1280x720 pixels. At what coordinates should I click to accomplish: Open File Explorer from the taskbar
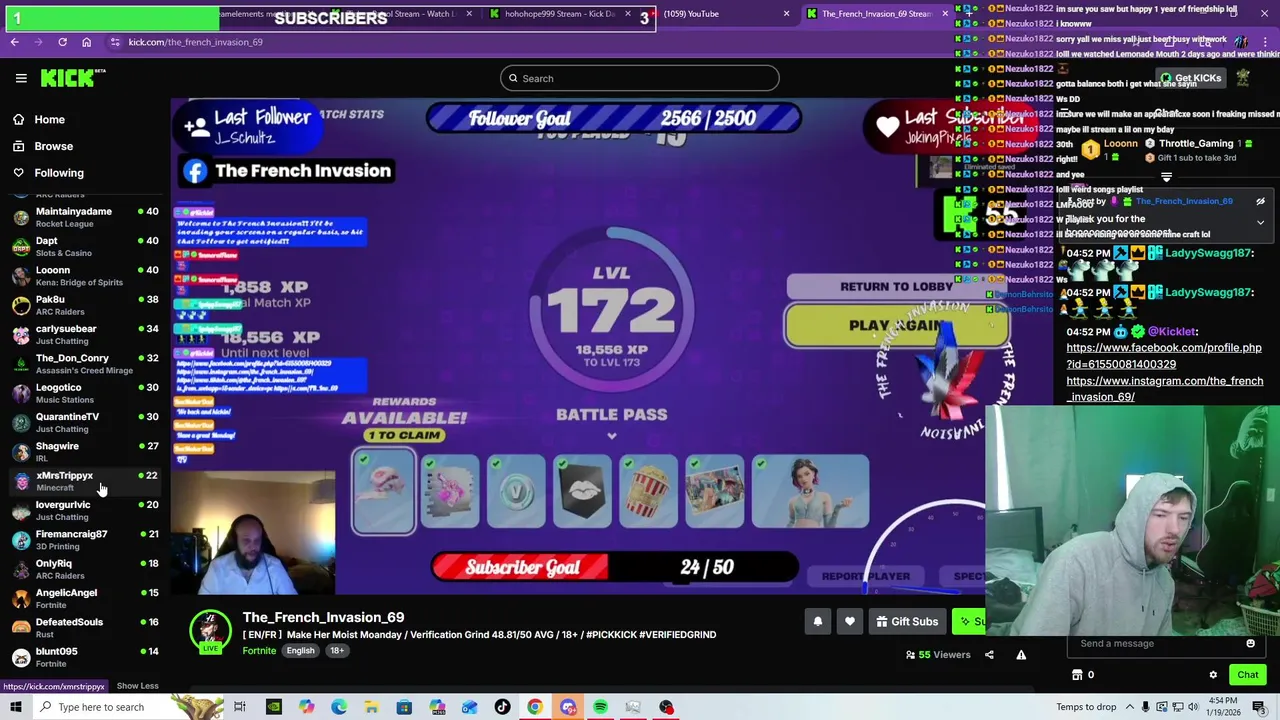pos(371,707)
